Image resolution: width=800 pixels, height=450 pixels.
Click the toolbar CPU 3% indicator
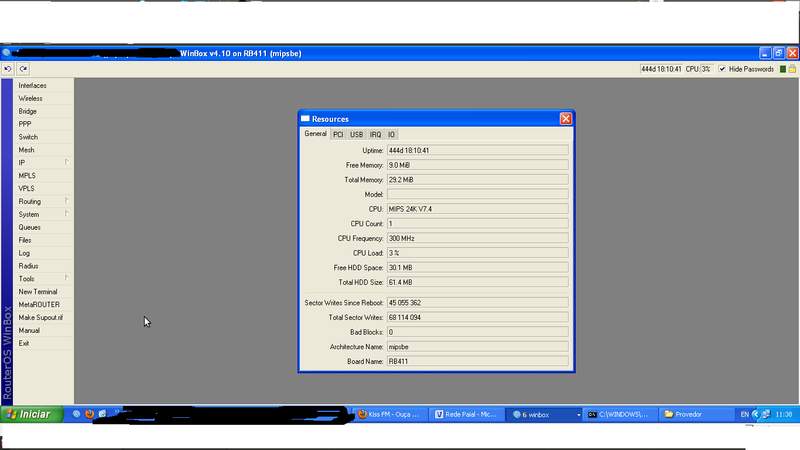(x=698, y=69)
